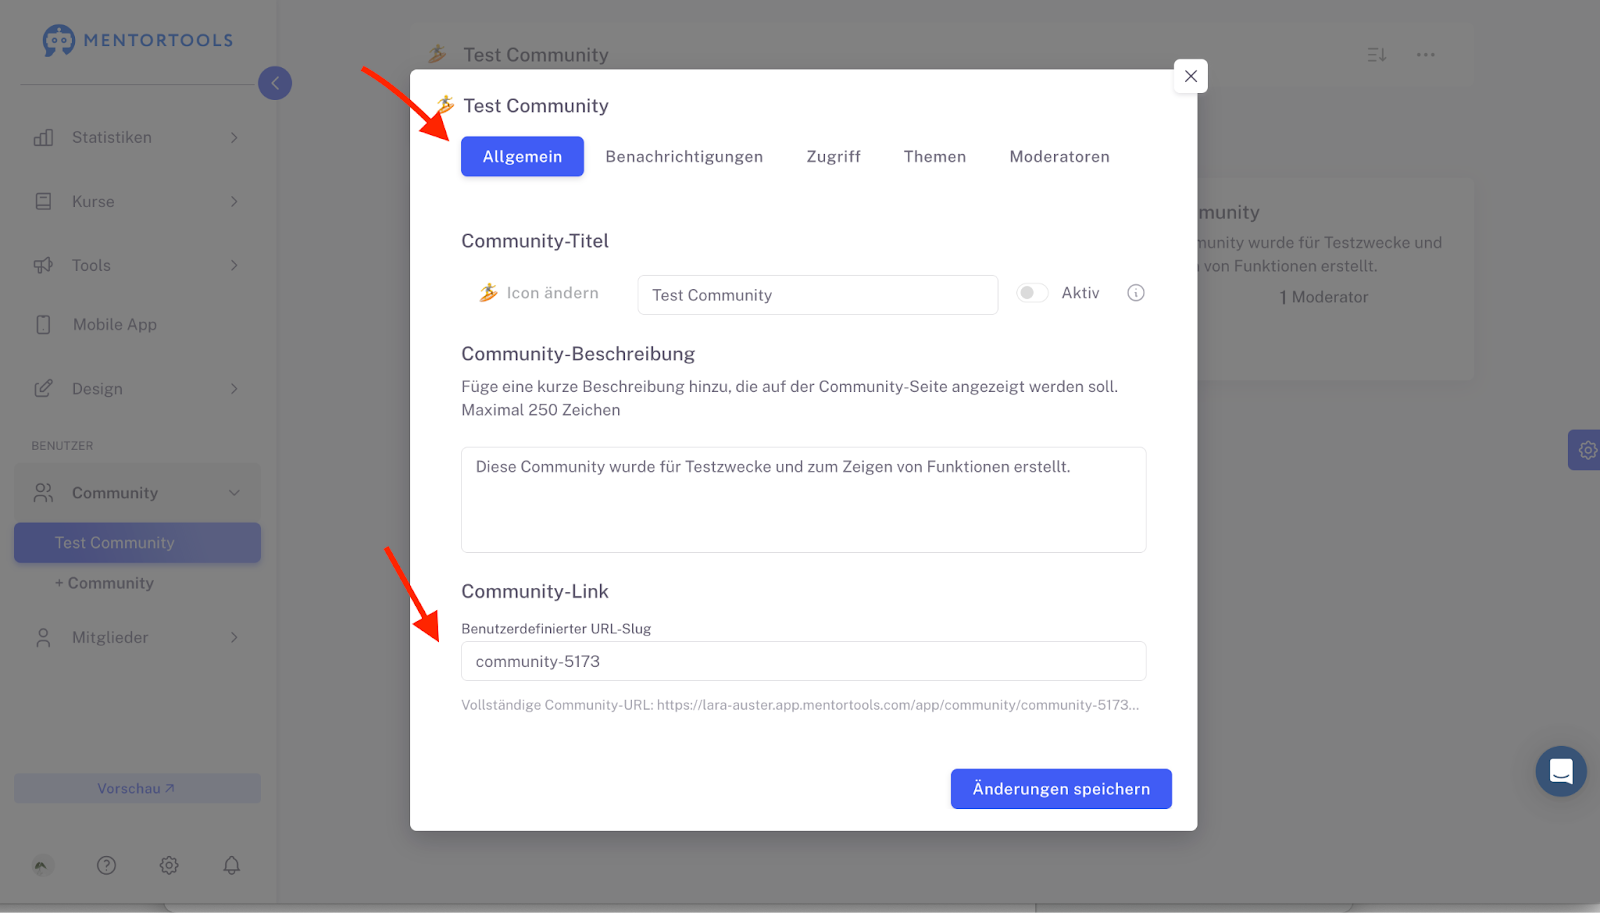Image resolution: width=1600 pixels, height=913 pixels.
Task: Click the Community people icon in sidebar
Action: (43, 493)
